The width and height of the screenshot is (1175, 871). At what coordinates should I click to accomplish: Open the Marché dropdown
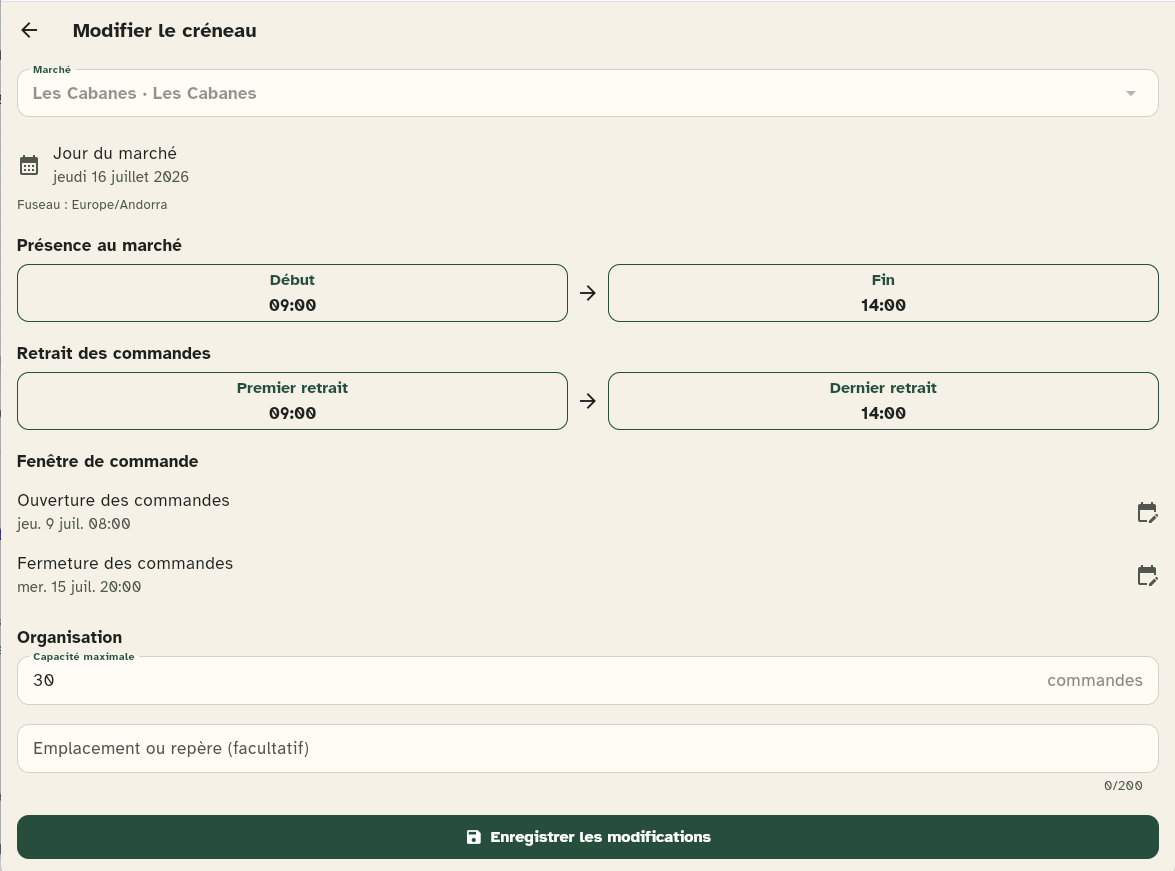pos(588,93)
